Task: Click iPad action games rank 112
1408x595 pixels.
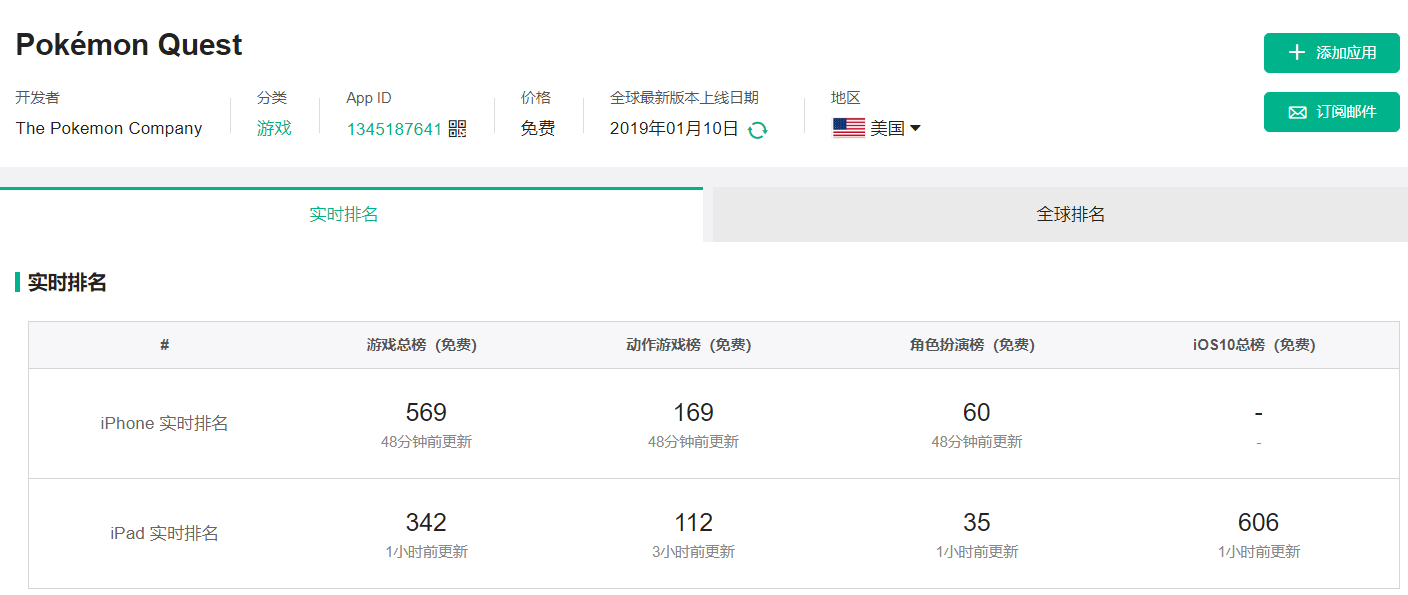Action: point(693,522)
